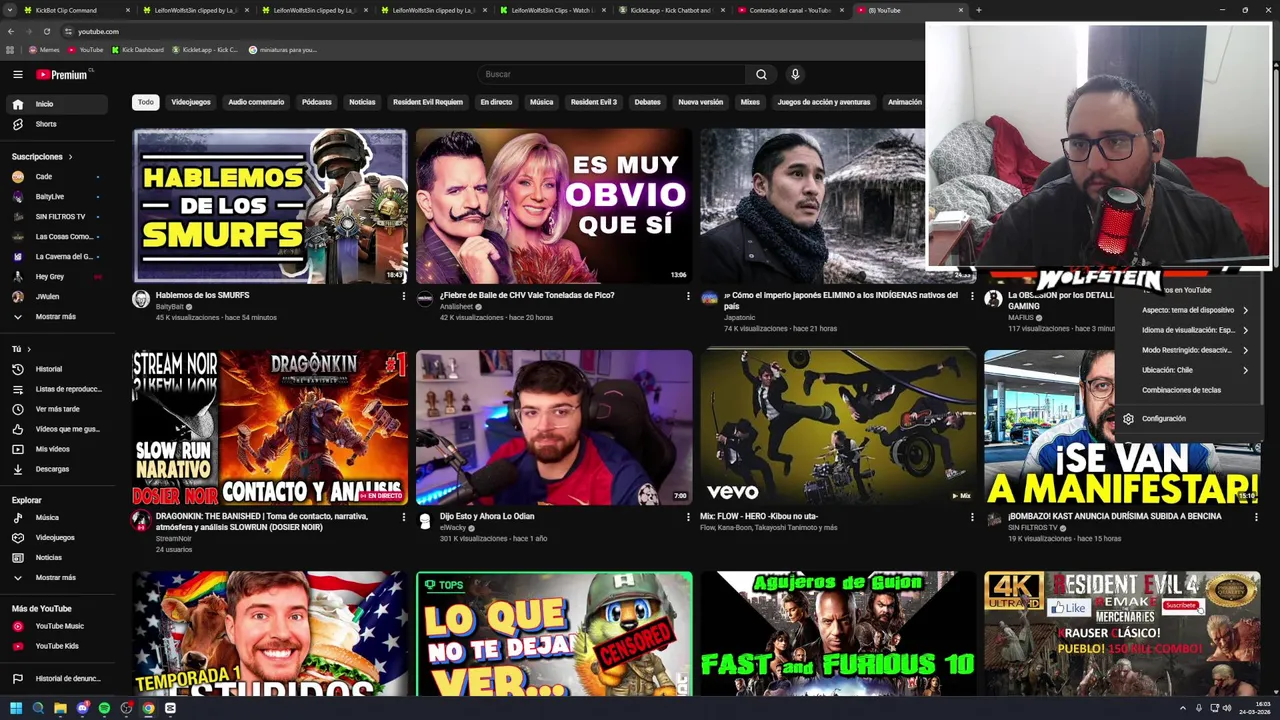Image resolution: width=1280 pixels, height=720 pixels.
Task: Open Videos que me gustan
Action: [x=58, y=429]
